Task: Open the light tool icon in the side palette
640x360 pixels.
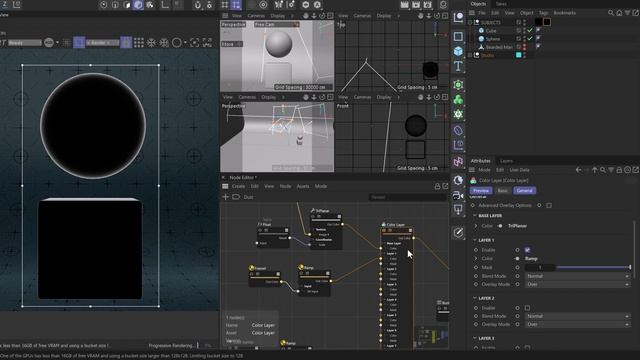Action: pos(458,210)
